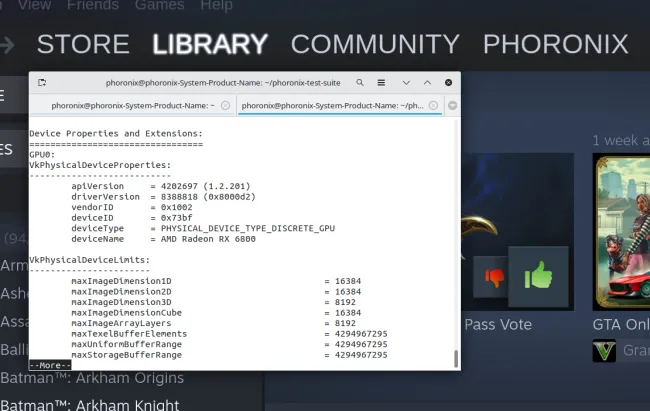Click the driverVersion 8388818 line
The image size is (650, 411).
click(x=163, y=197)
